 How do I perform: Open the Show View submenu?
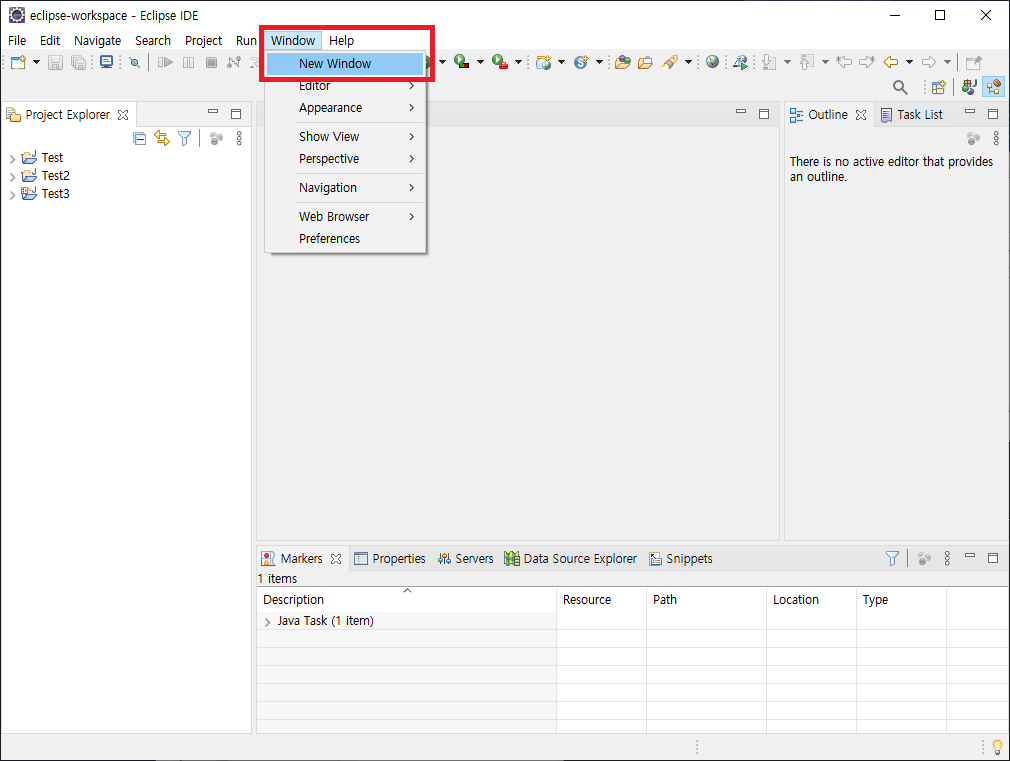pos(345,137)
